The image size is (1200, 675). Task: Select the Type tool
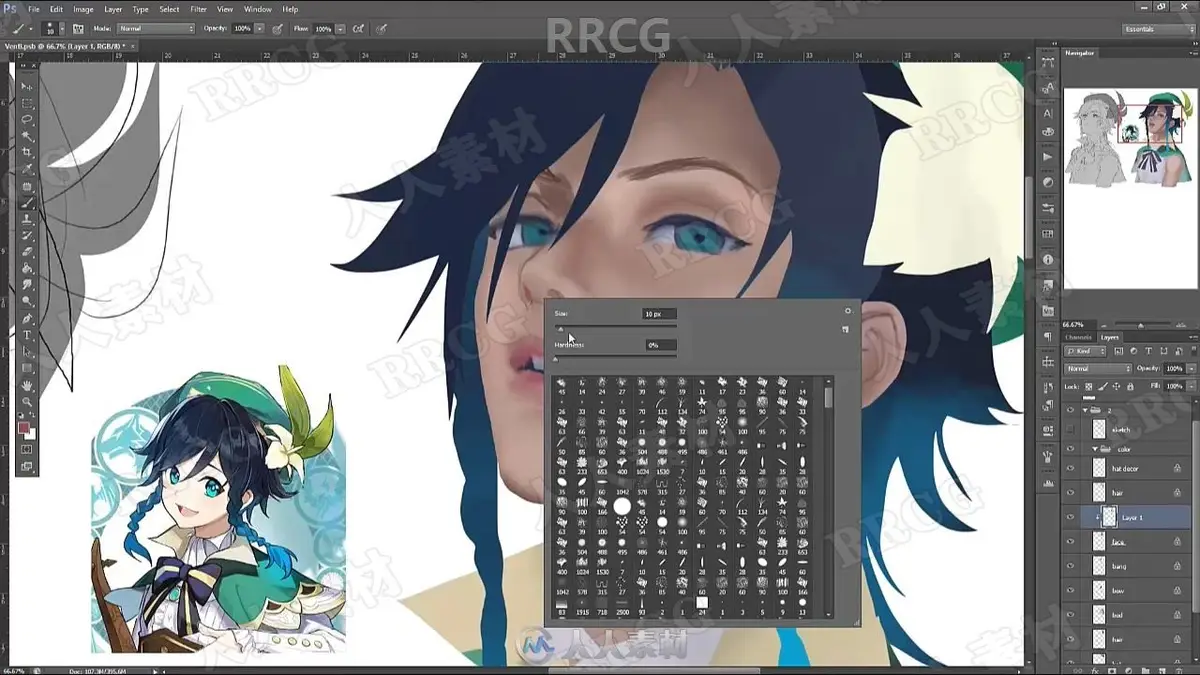click(x=27, y=334)
